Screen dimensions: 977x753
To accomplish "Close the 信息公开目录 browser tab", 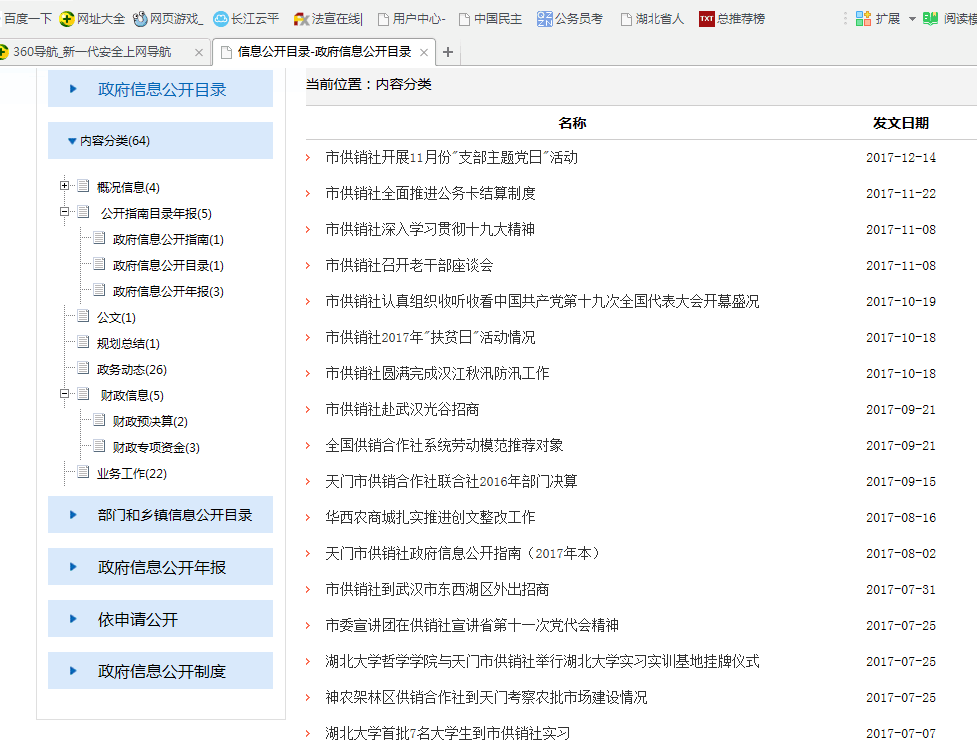I will coord(424,52).
